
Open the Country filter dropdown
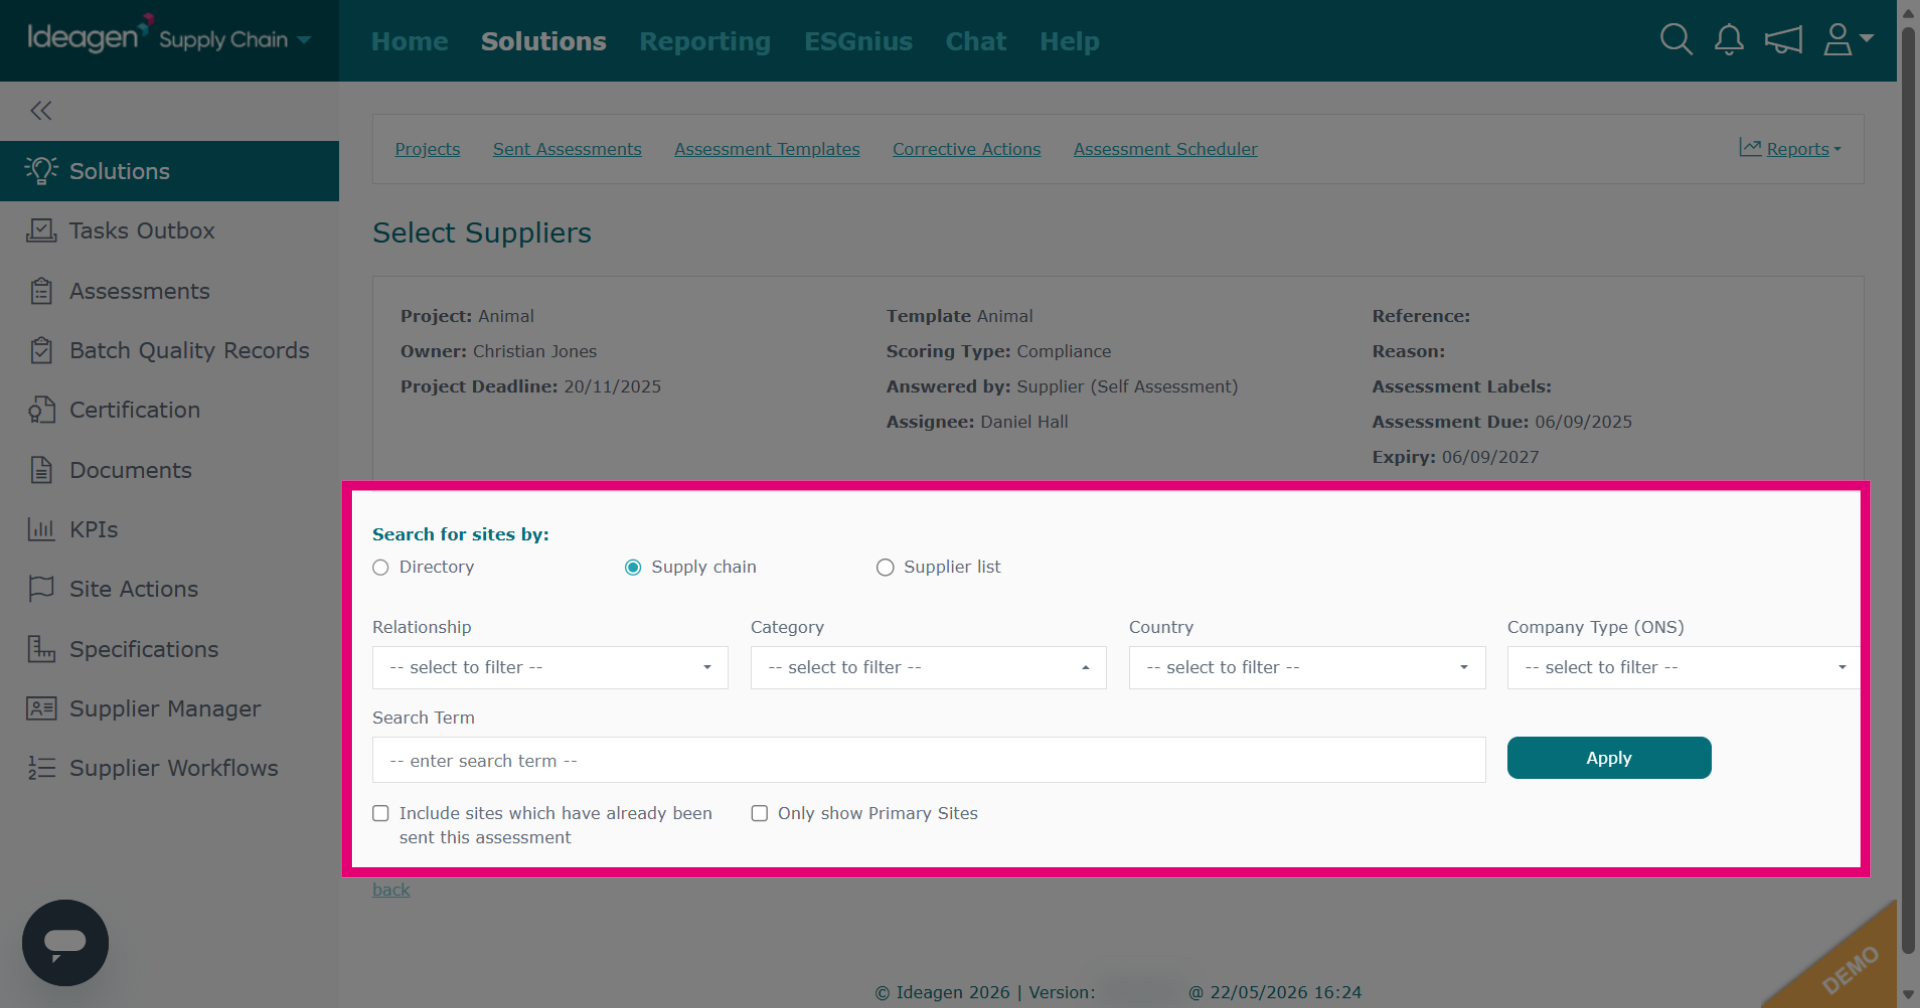(x=1307, y=668)
